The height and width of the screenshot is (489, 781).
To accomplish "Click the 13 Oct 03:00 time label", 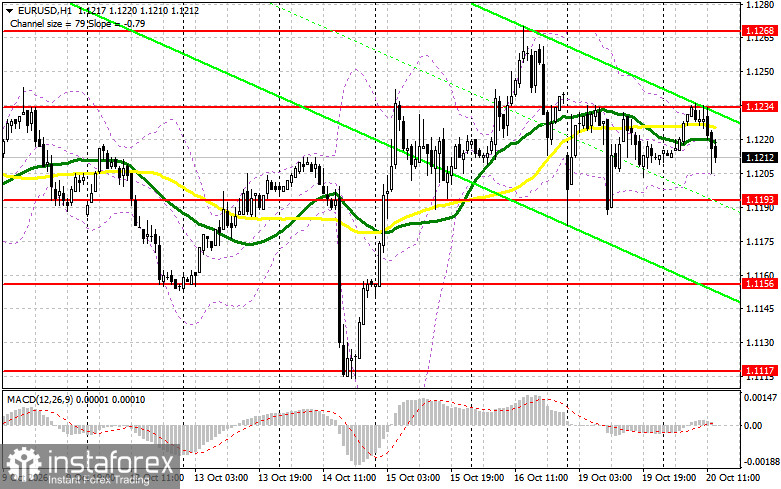I will coord(221,478).
